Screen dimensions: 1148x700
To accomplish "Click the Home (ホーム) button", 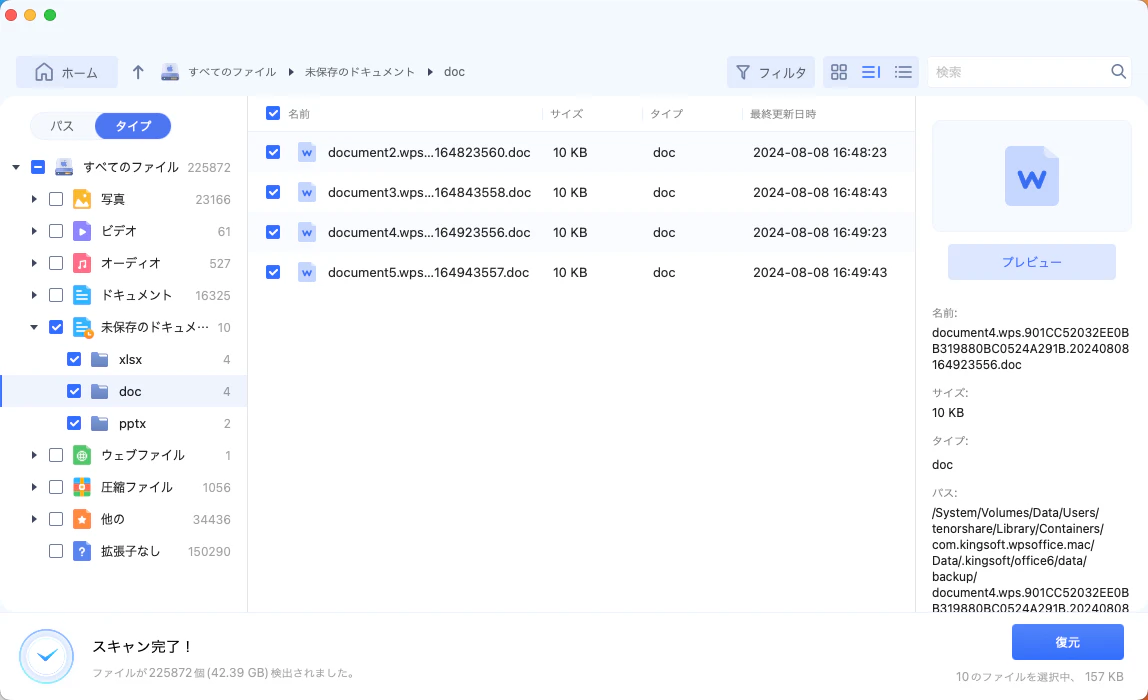I will pyautogui.click(x=67, y=72).
